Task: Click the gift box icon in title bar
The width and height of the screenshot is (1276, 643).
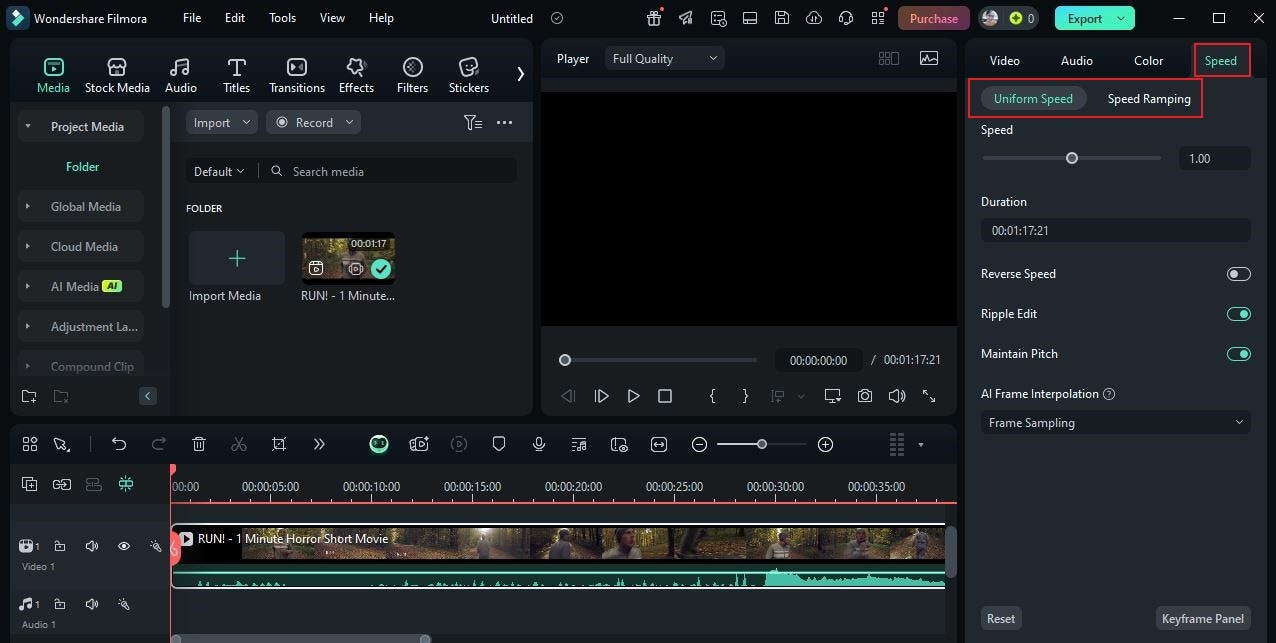Action: [x=654, y=18]
